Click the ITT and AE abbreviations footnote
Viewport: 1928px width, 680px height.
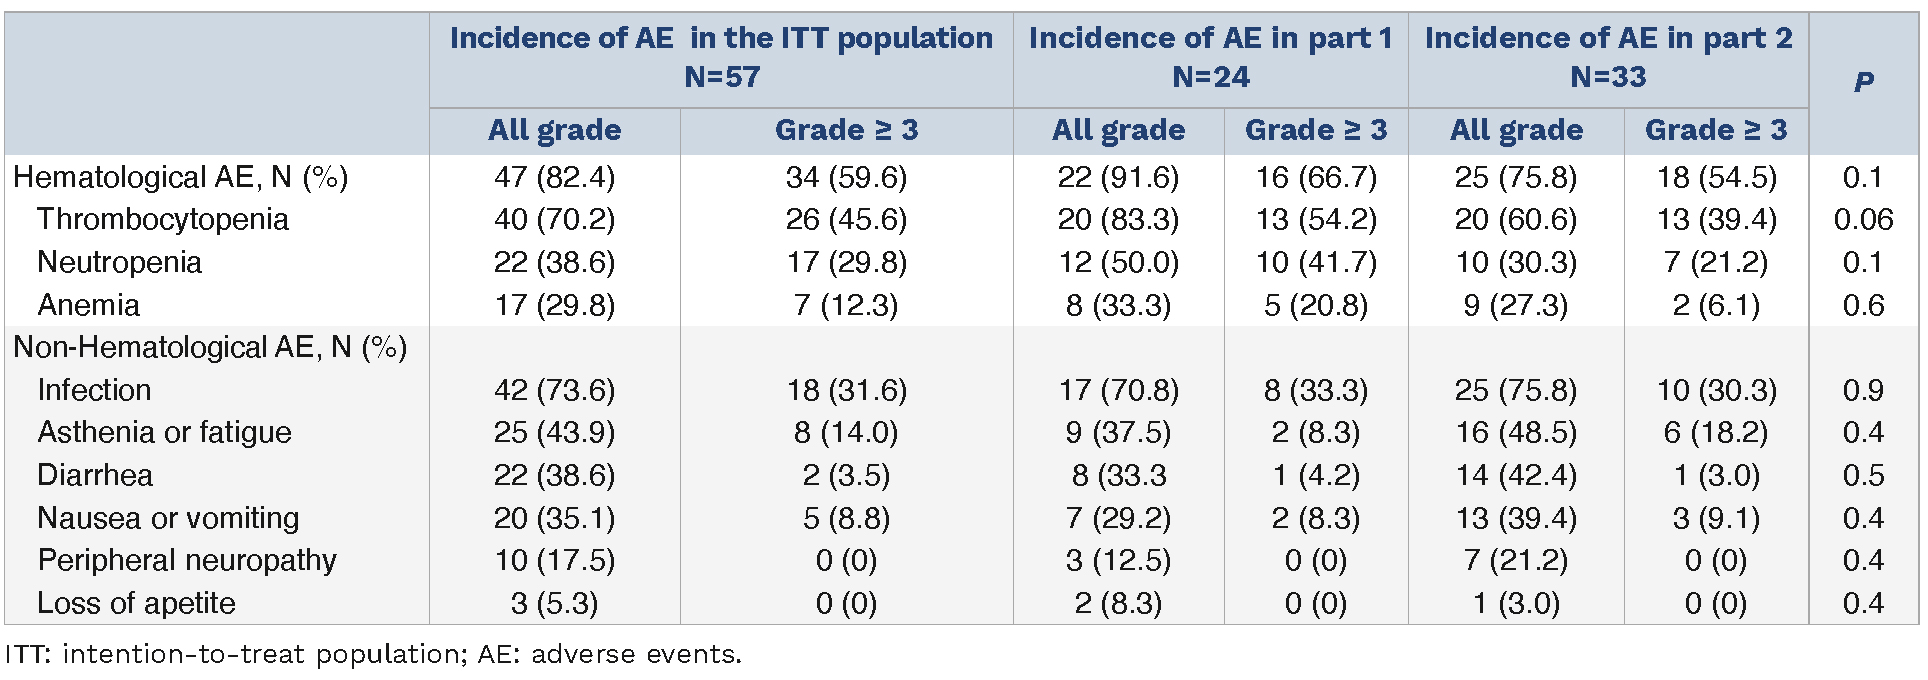pyautogui.click(x=373, y=654)
